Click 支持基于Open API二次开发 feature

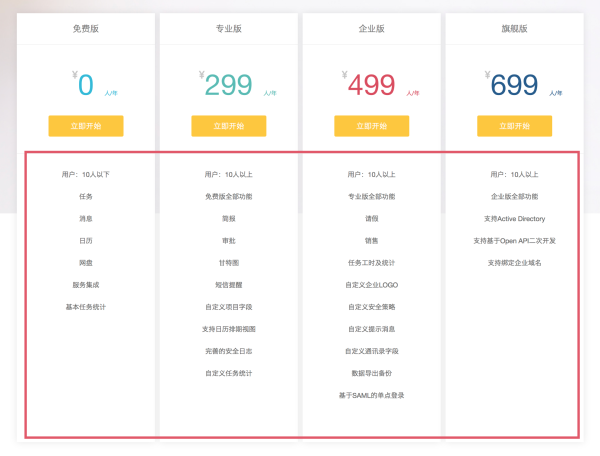(x=514, y=241)
